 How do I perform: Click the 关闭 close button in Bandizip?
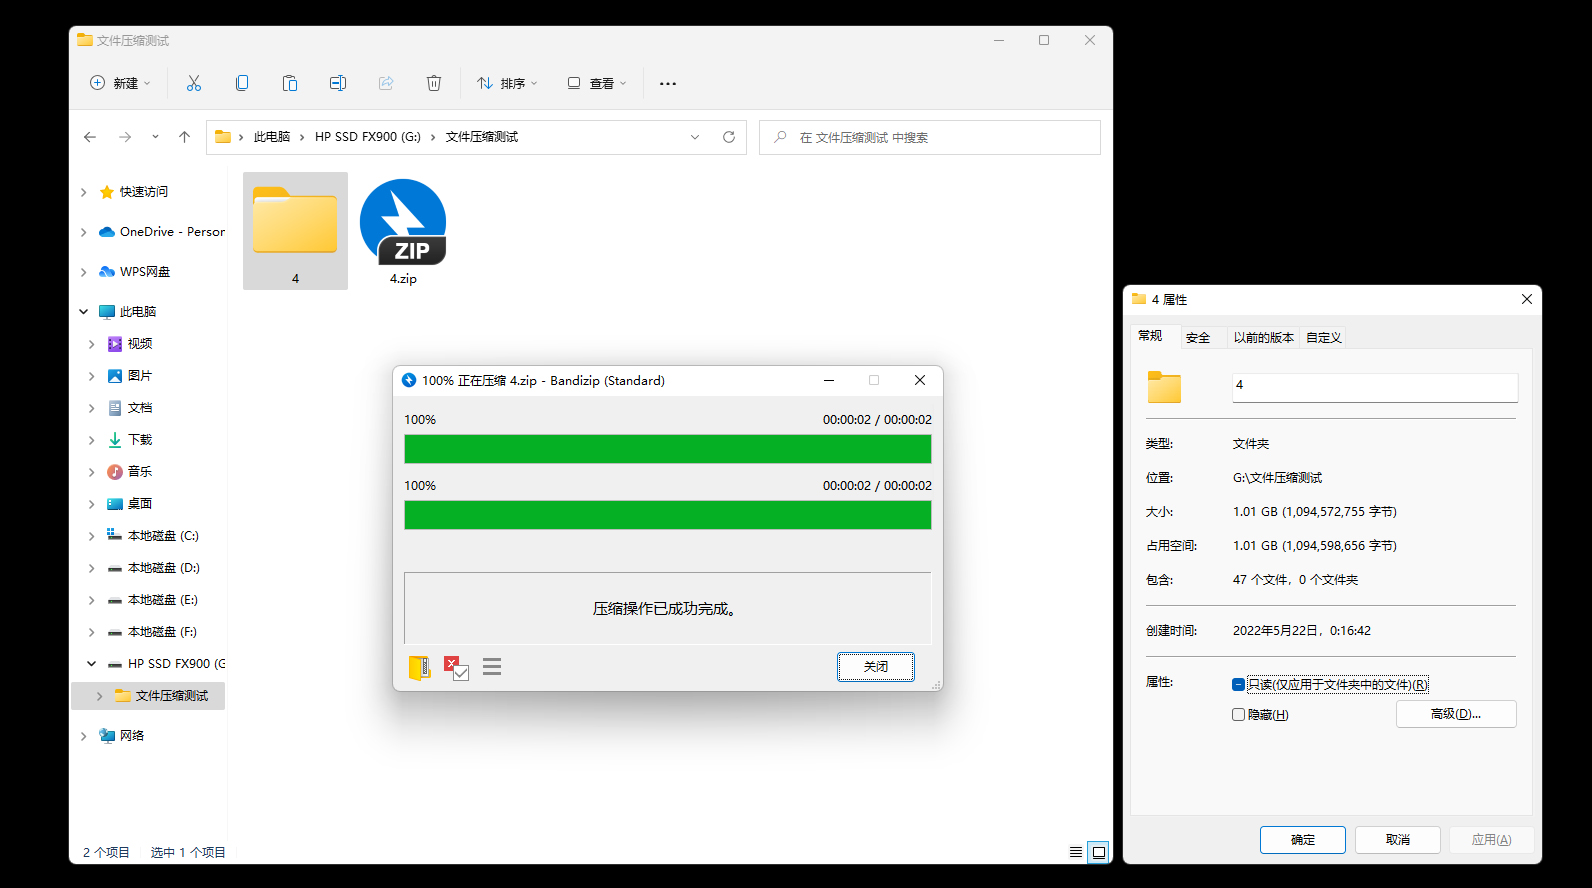click(876, 667)
